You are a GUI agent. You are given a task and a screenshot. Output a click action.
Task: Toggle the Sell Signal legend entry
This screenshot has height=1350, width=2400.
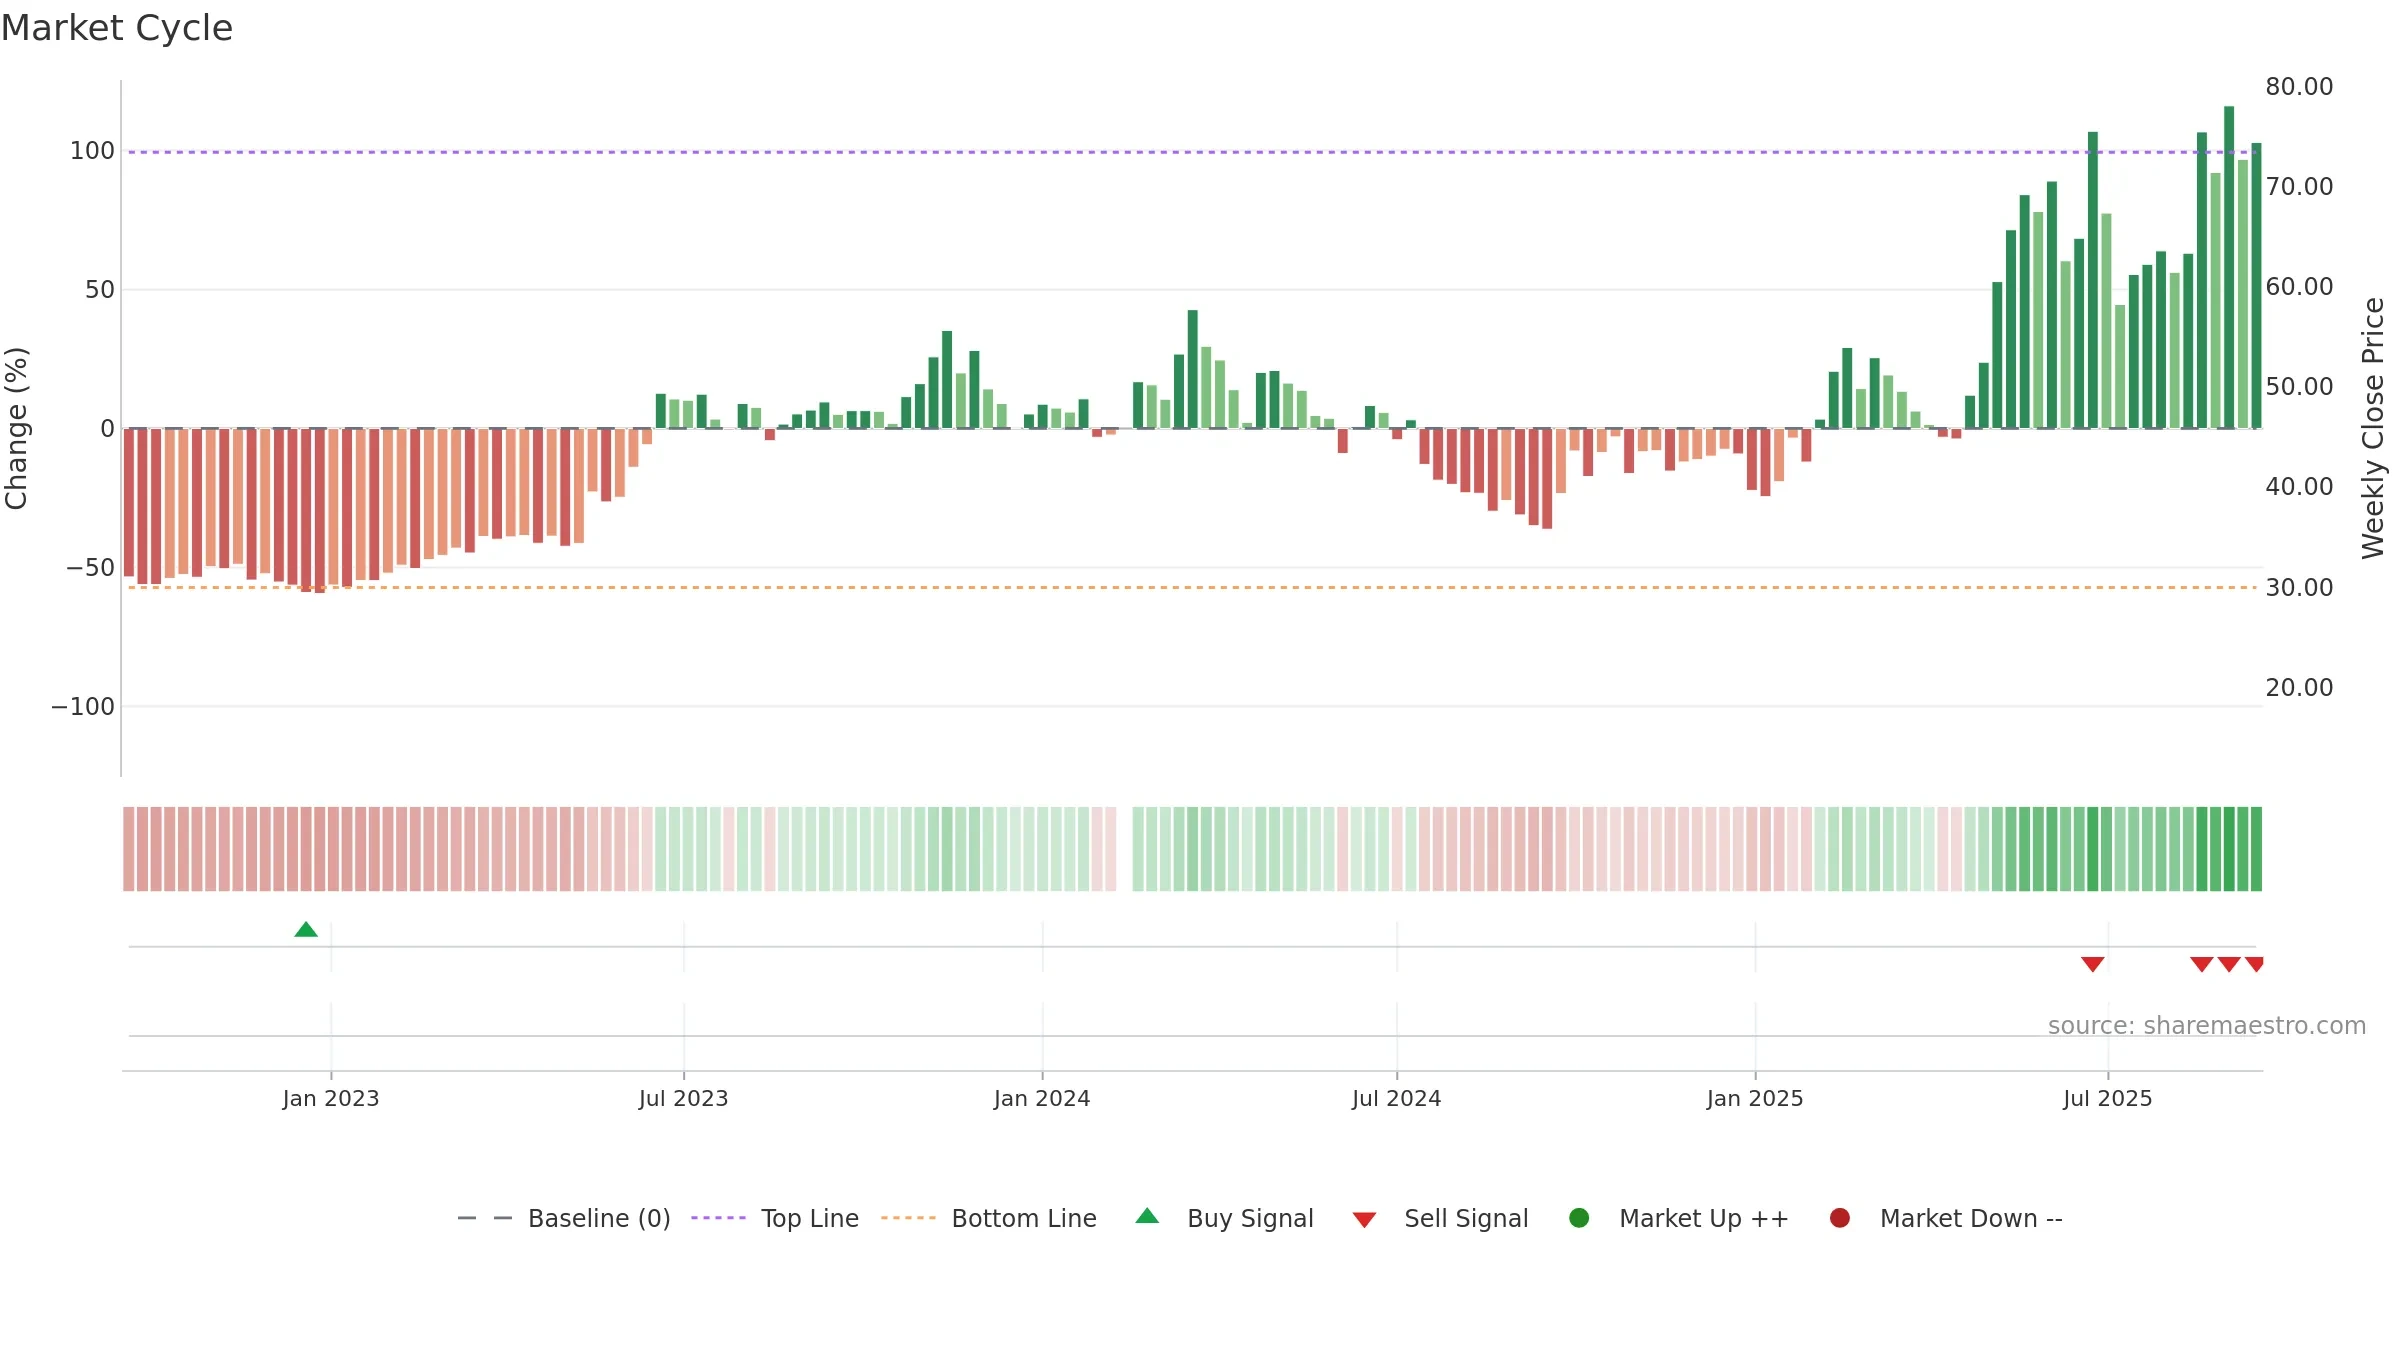tap(1441, 1218)
